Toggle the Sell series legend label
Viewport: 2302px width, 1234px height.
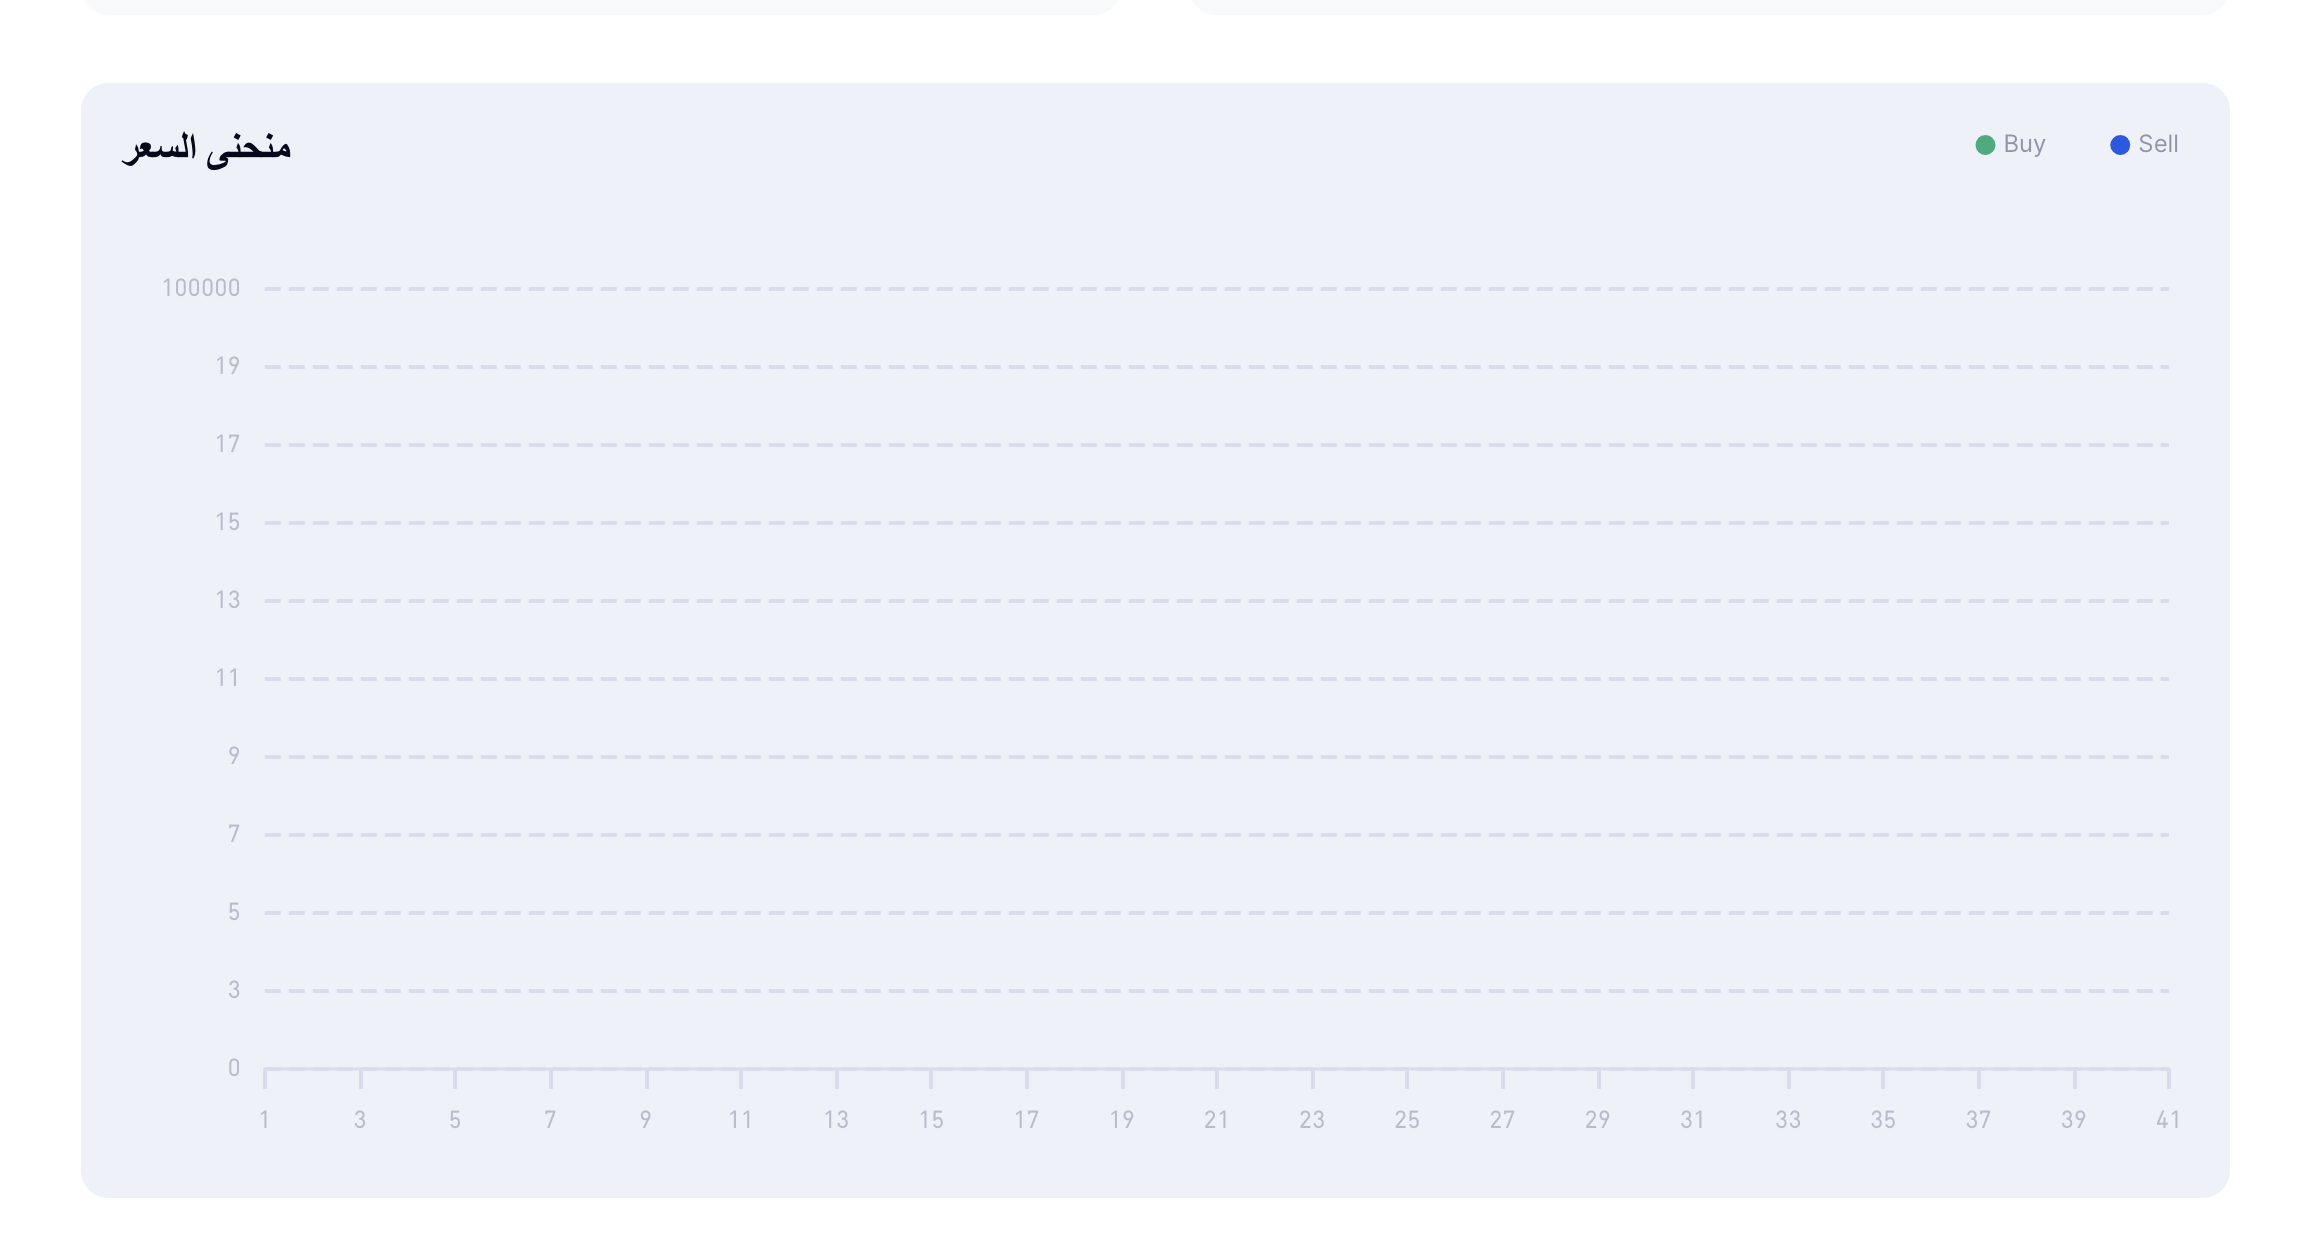(x=2158, y=145)
